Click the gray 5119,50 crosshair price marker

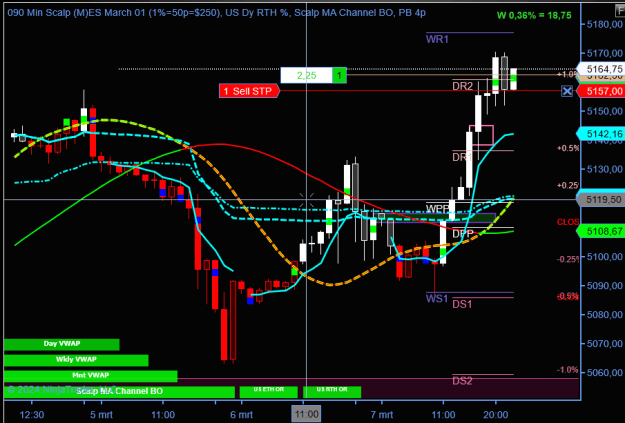[601, 199]
